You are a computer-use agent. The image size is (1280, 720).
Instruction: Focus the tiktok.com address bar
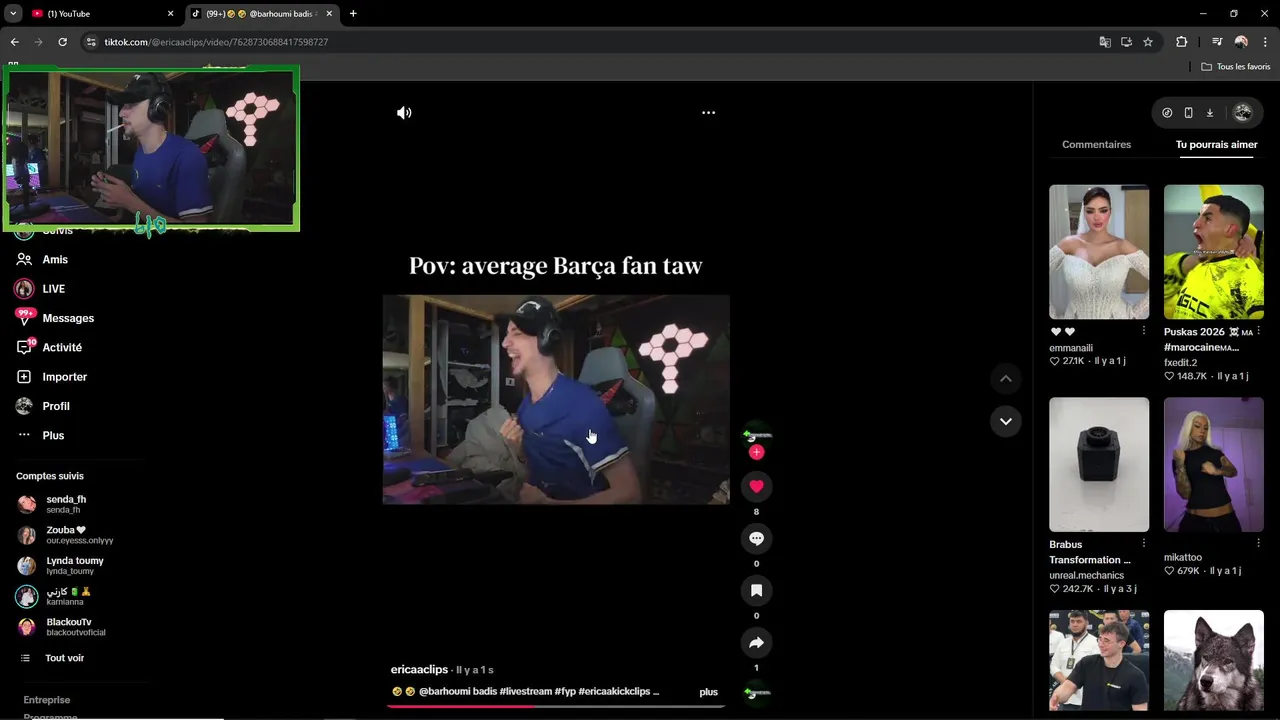click(x=590, y=42)
